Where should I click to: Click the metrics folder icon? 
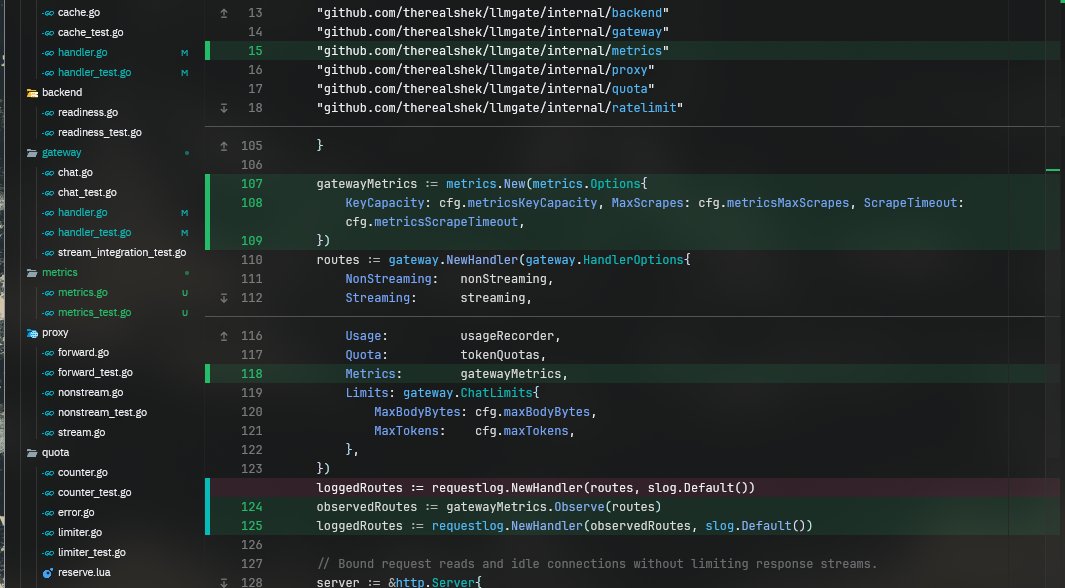(x=32, y=273)
